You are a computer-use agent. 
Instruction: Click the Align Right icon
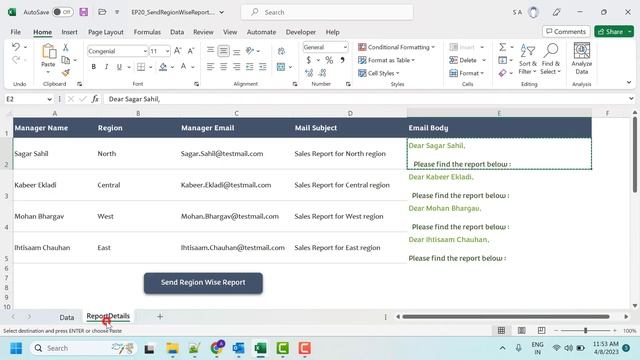[236, 67]
